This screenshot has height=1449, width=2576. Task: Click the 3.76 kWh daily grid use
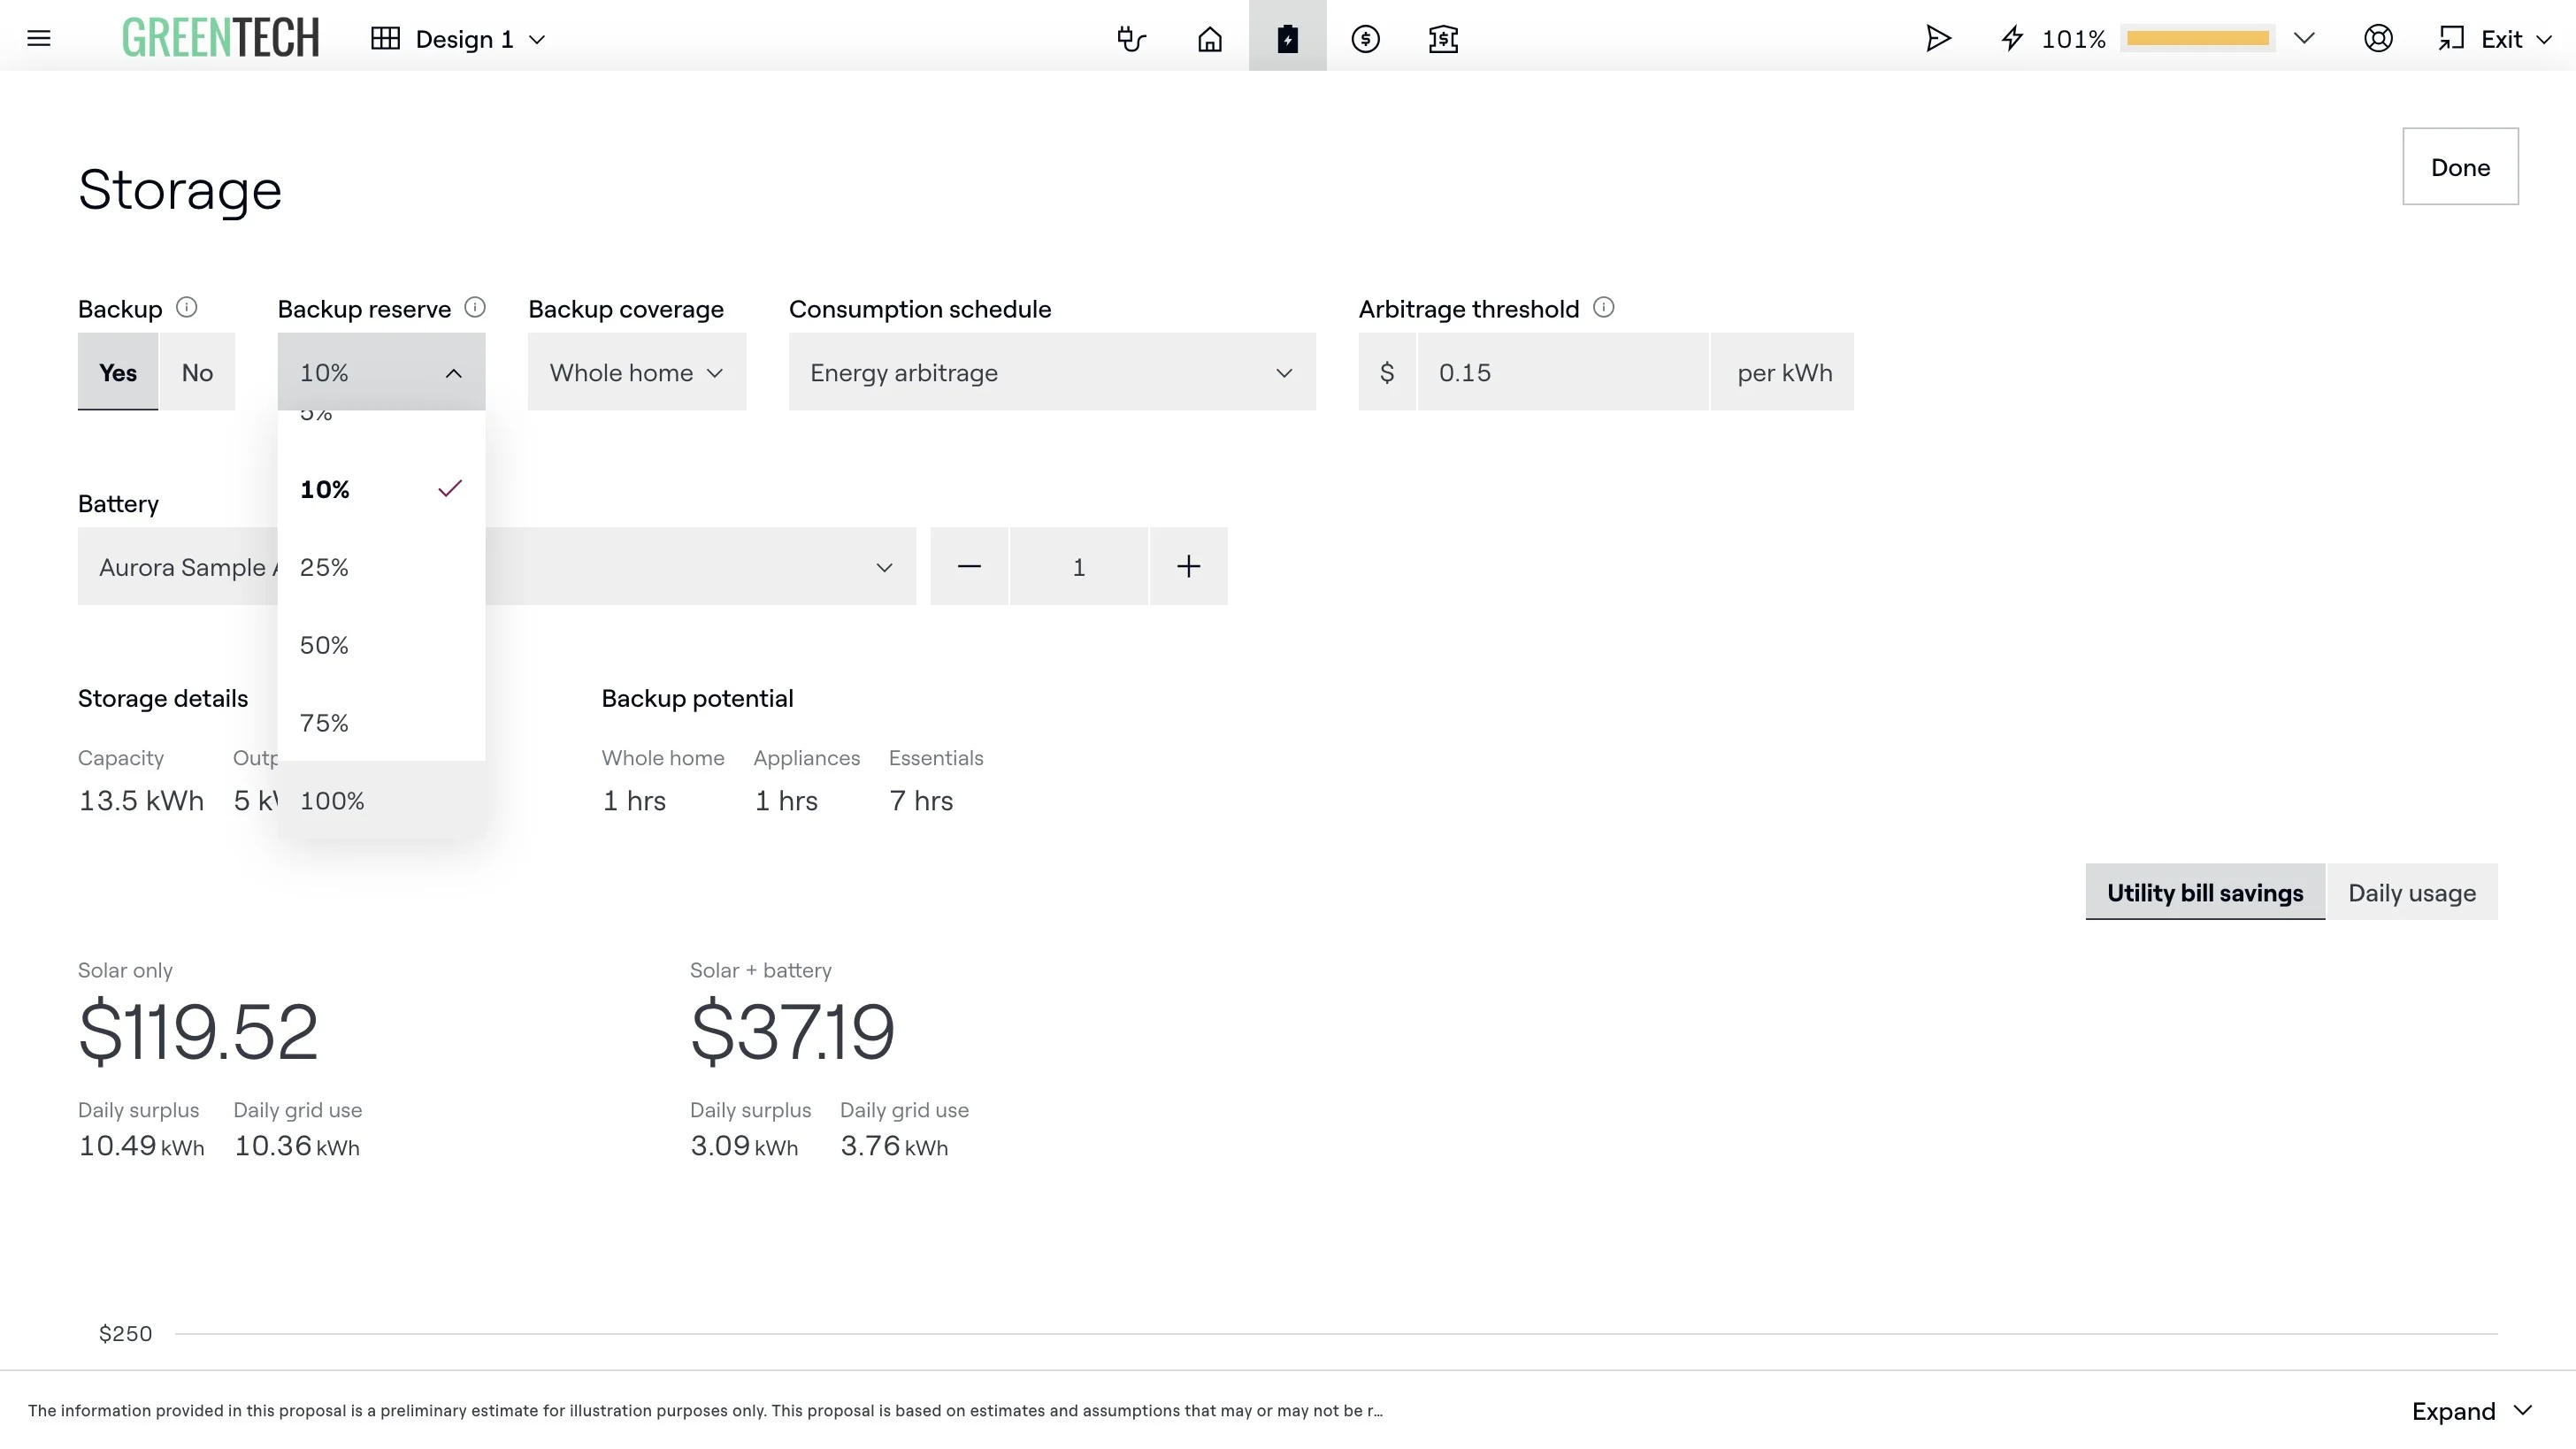click(894, 1146)
